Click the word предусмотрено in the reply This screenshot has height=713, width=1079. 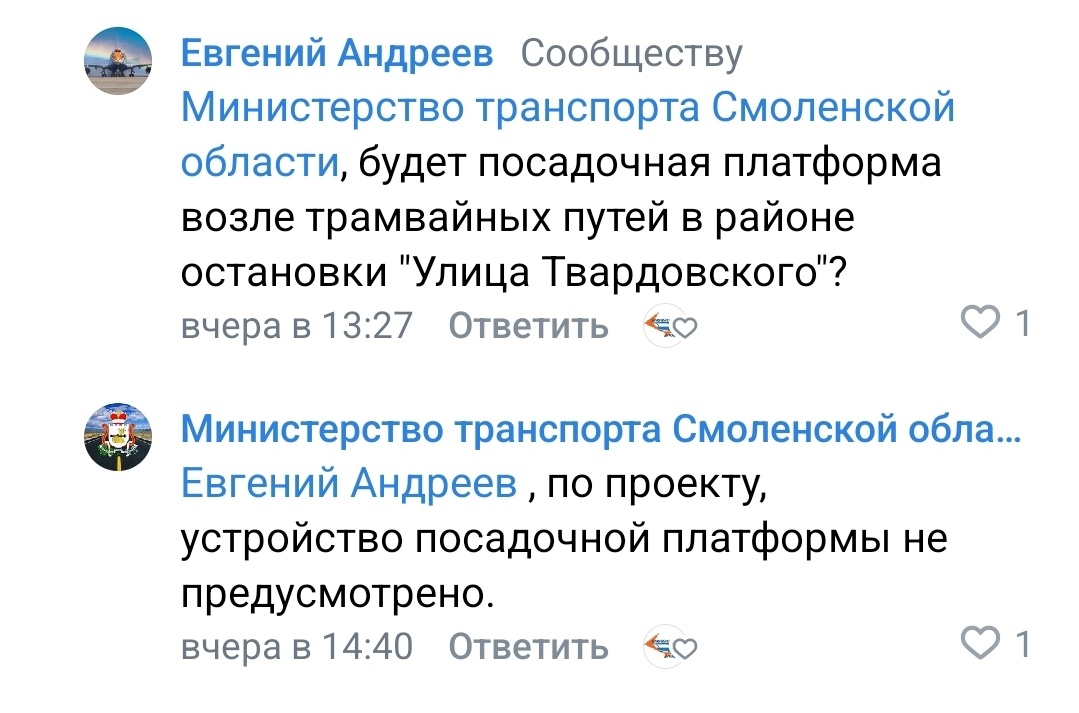(x=337, y=595)
